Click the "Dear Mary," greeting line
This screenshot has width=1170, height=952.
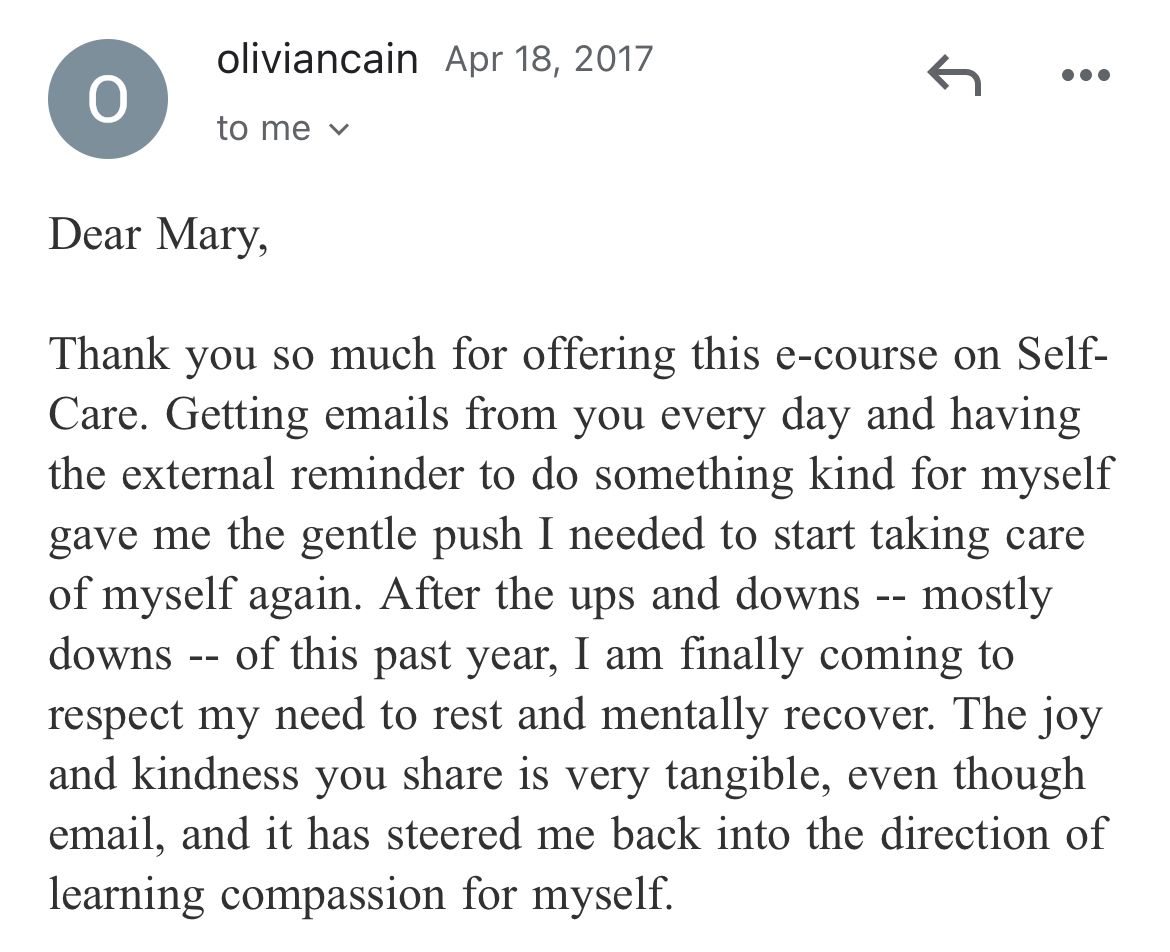pos(158,236)
